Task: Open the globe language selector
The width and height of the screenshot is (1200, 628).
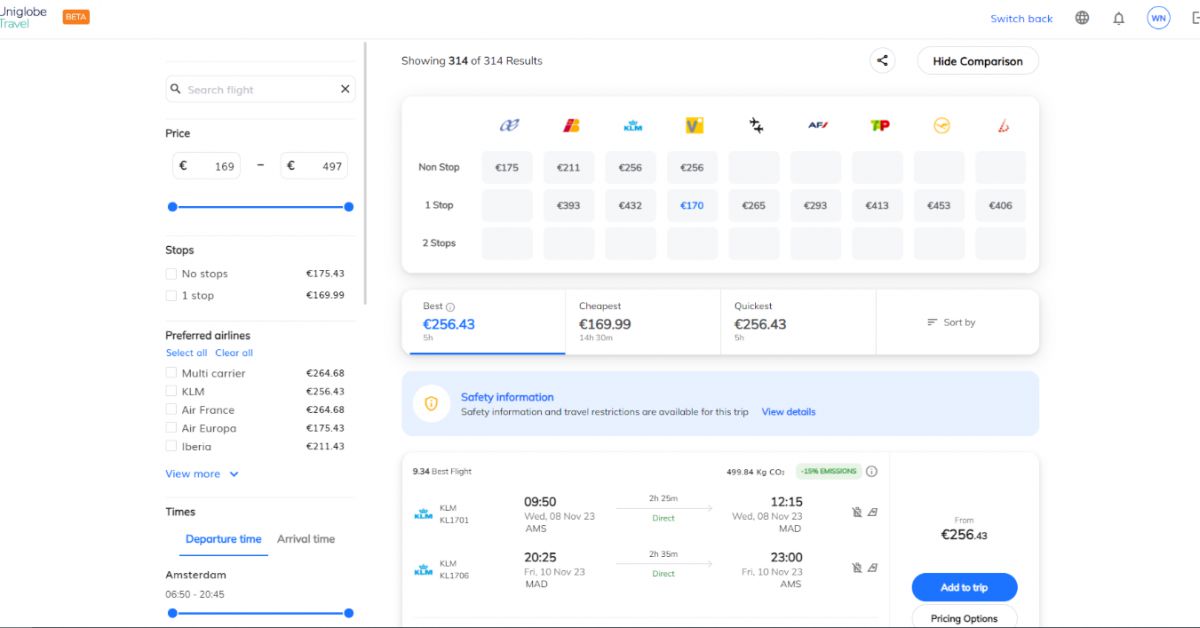Action: pos(1082,18)
